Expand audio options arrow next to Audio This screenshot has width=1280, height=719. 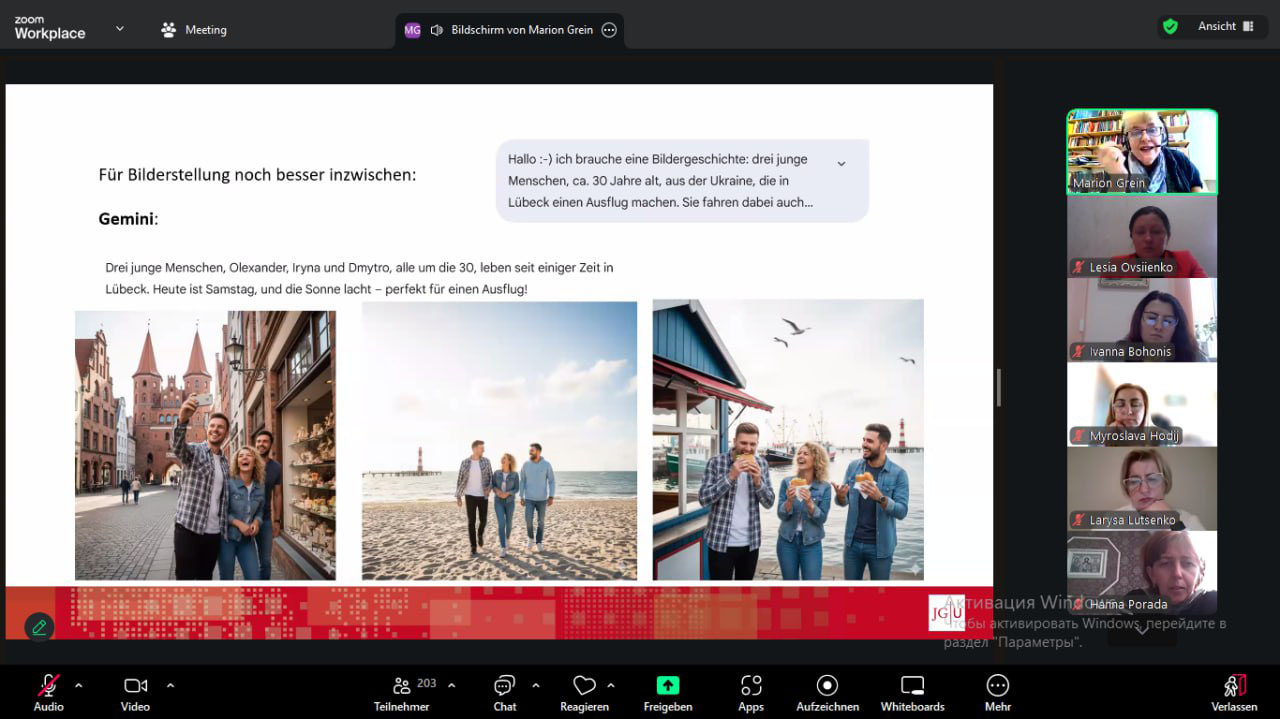pos(79,686)
